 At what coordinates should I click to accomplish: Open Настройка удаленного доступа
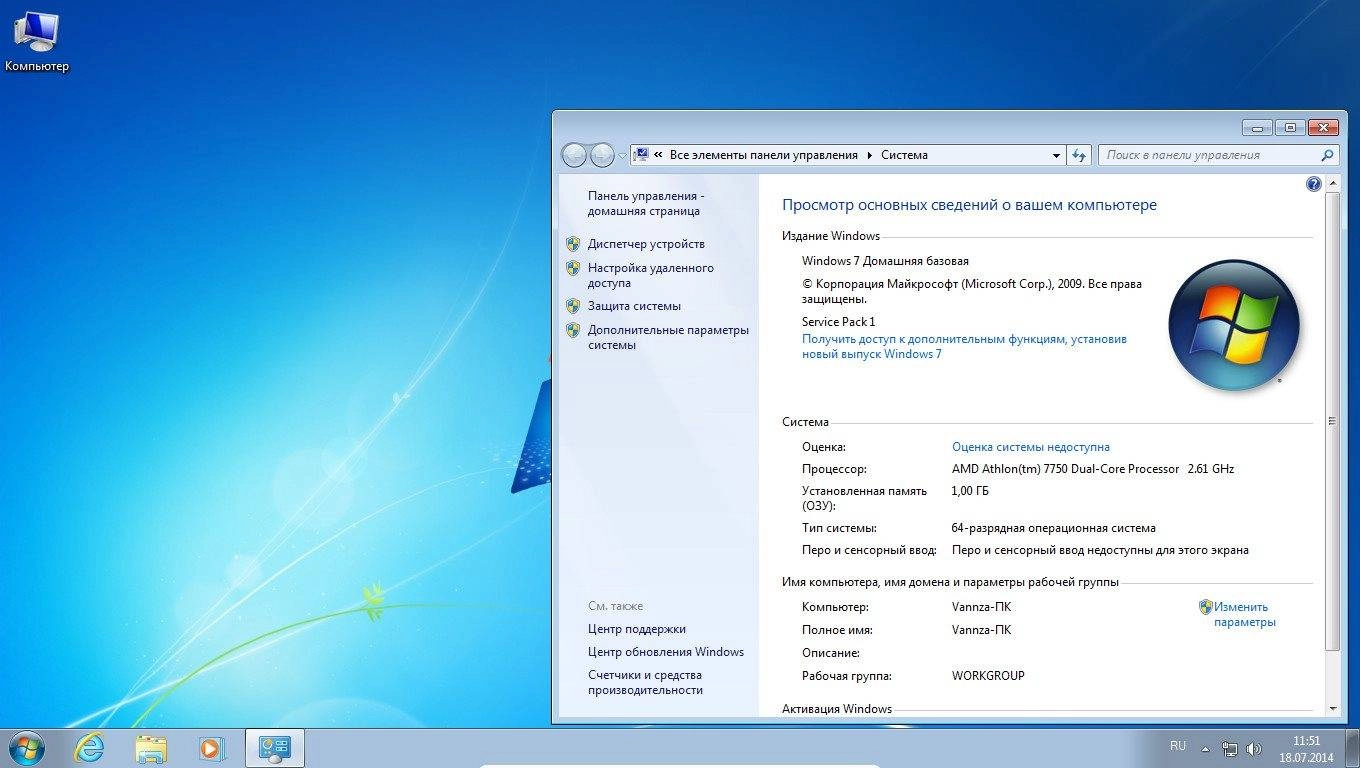point(651,276)
